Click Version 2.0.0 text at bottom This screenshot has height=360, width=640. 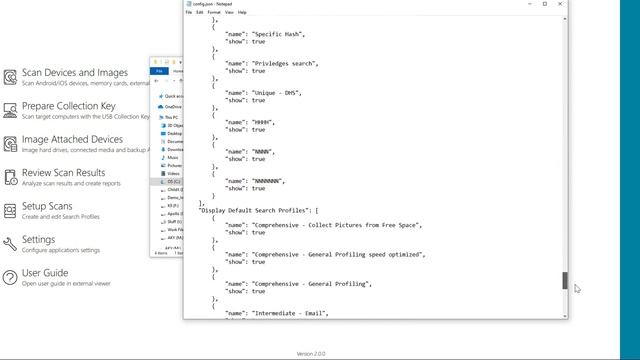[x=311, y=354]
